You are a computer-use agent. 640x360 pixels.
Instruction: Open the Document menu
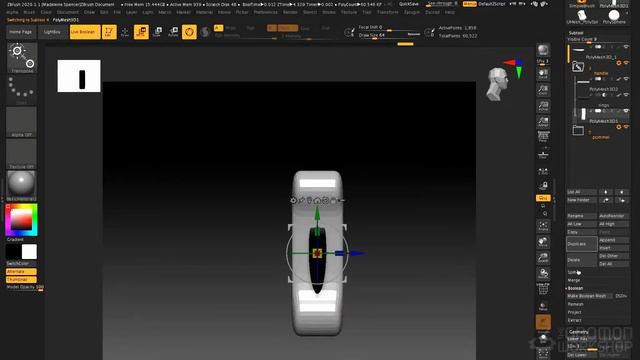(x=68, y=12)
